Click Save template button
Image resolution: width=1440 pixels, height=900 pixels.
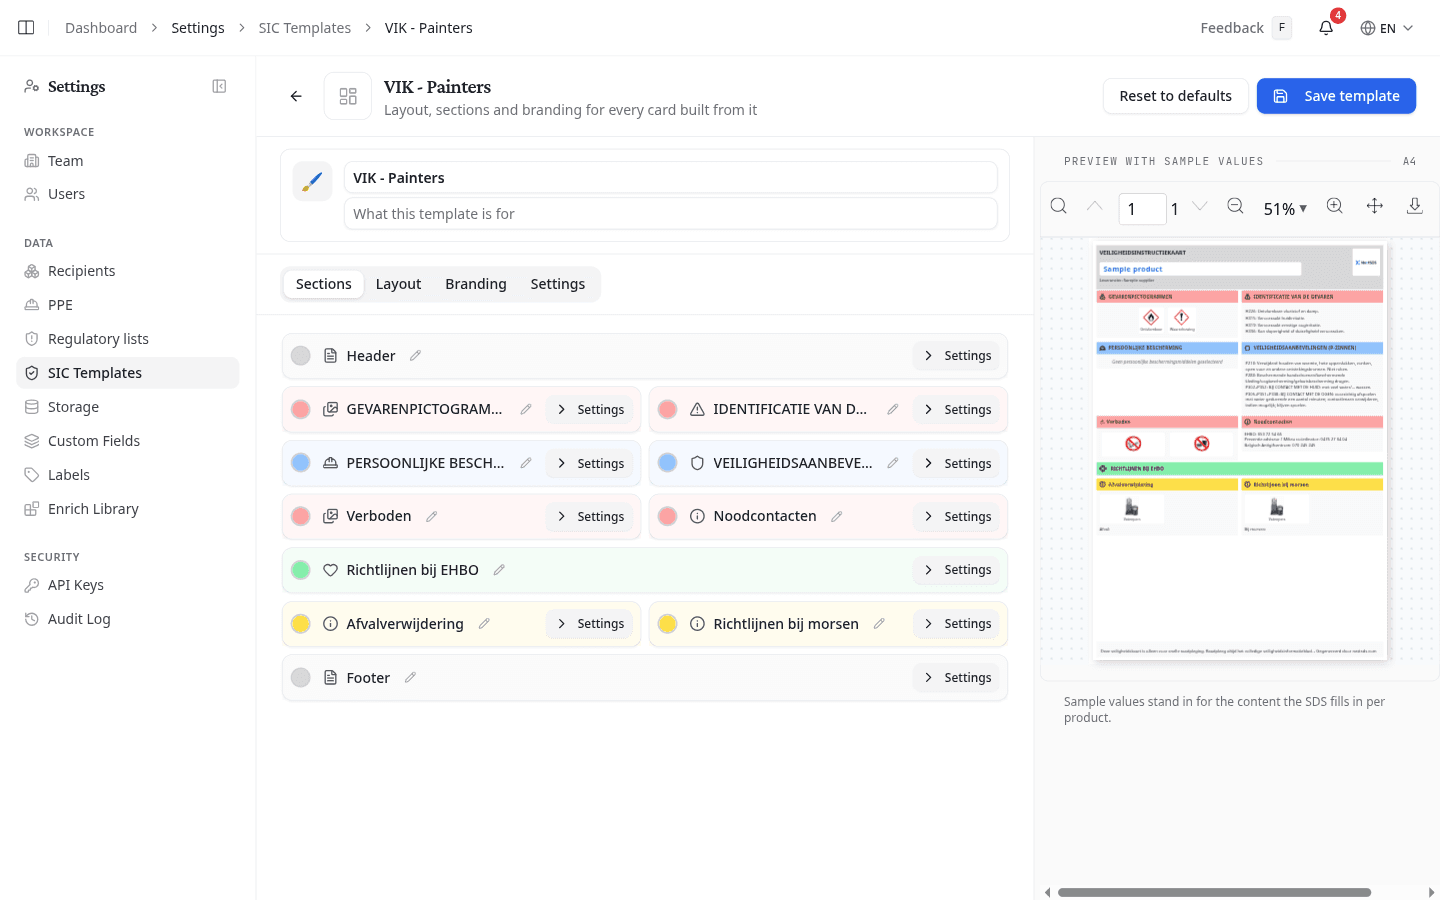1336,96
